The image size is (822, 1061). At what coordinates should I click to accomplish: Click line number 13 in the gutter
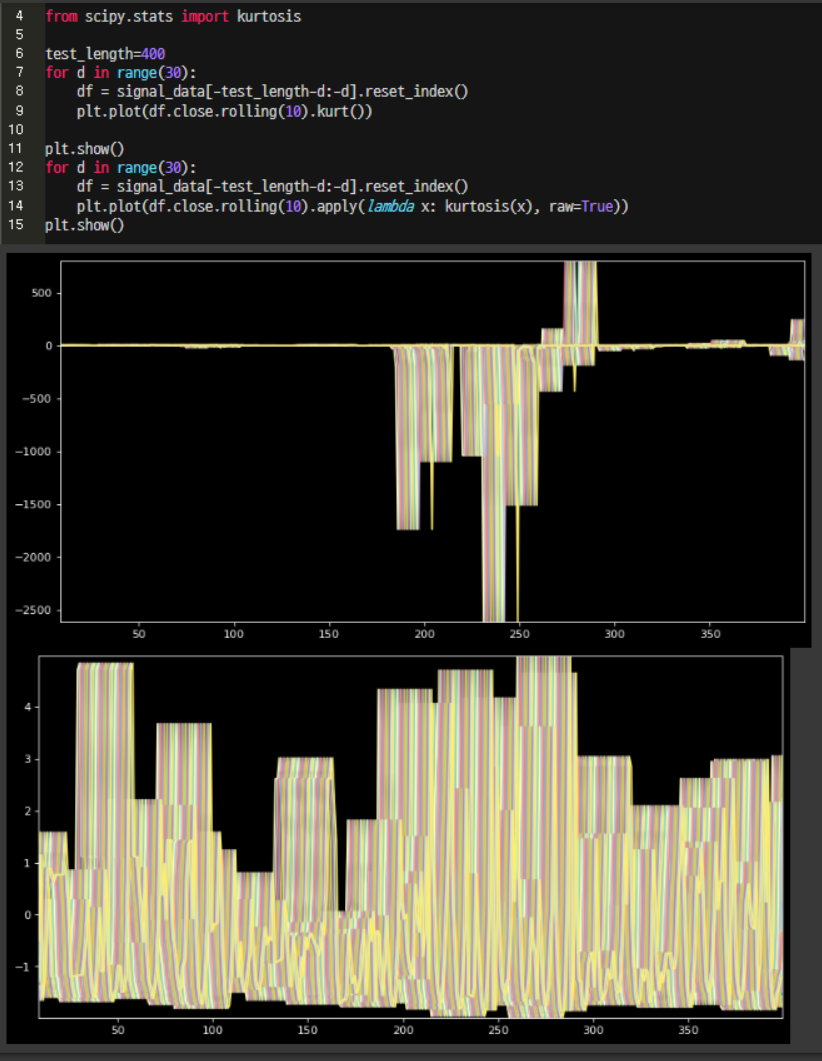[16, 186]
